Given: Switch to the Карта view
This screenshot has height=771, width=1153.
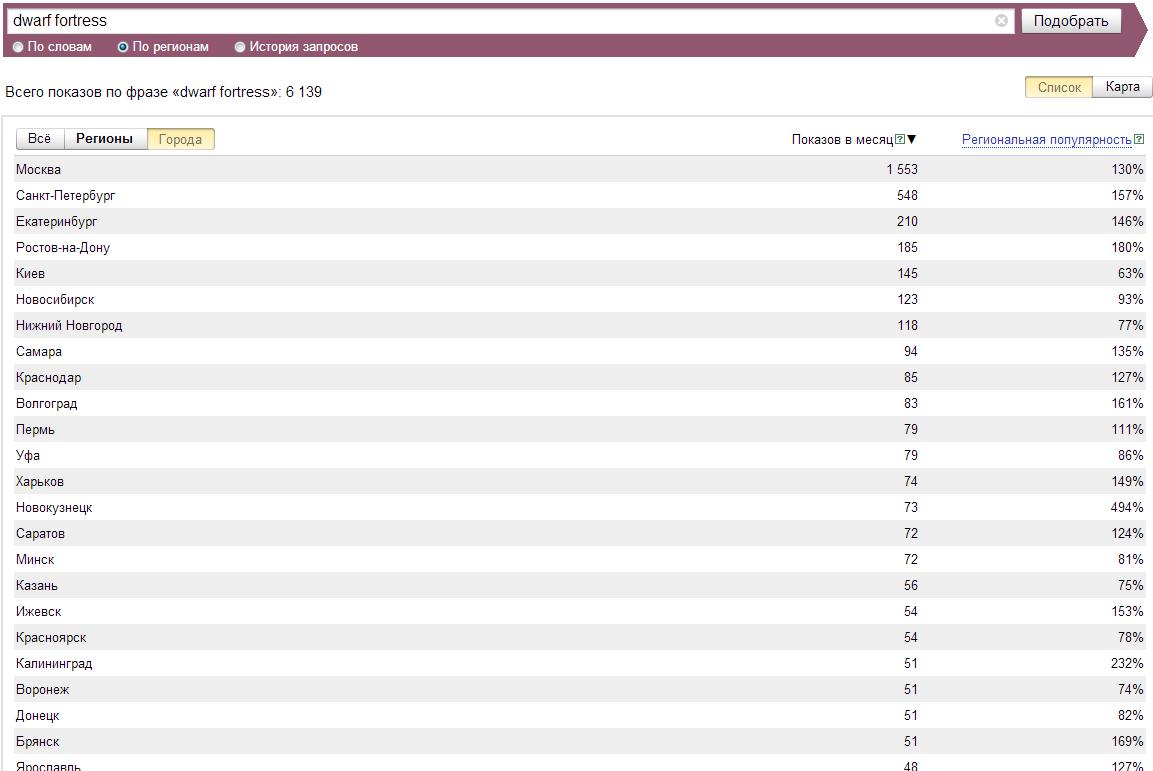Looking at the screenshot, I should pyautogui.click(x=1122, y=87).
